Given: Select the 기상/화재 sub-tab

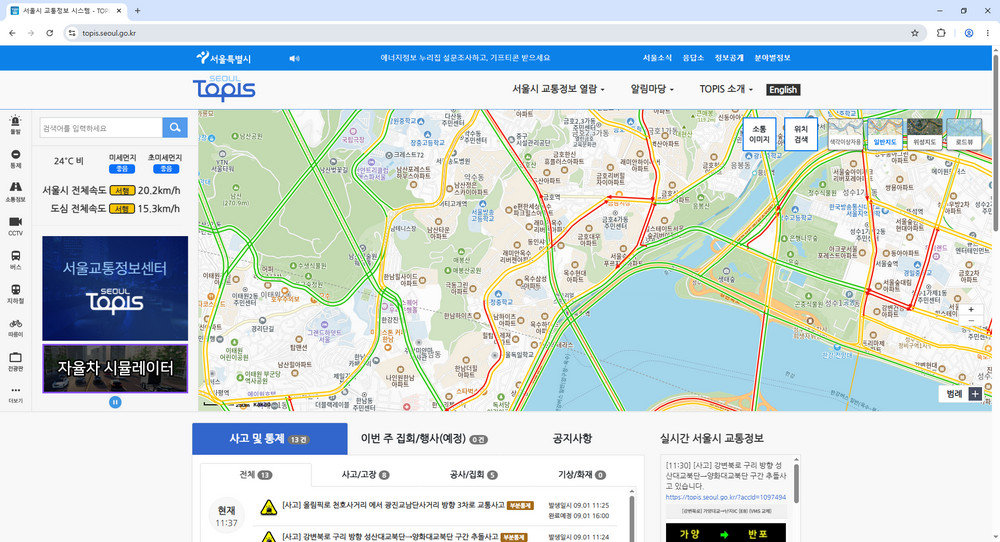Looking at the screenshot, I should point(582,474).
